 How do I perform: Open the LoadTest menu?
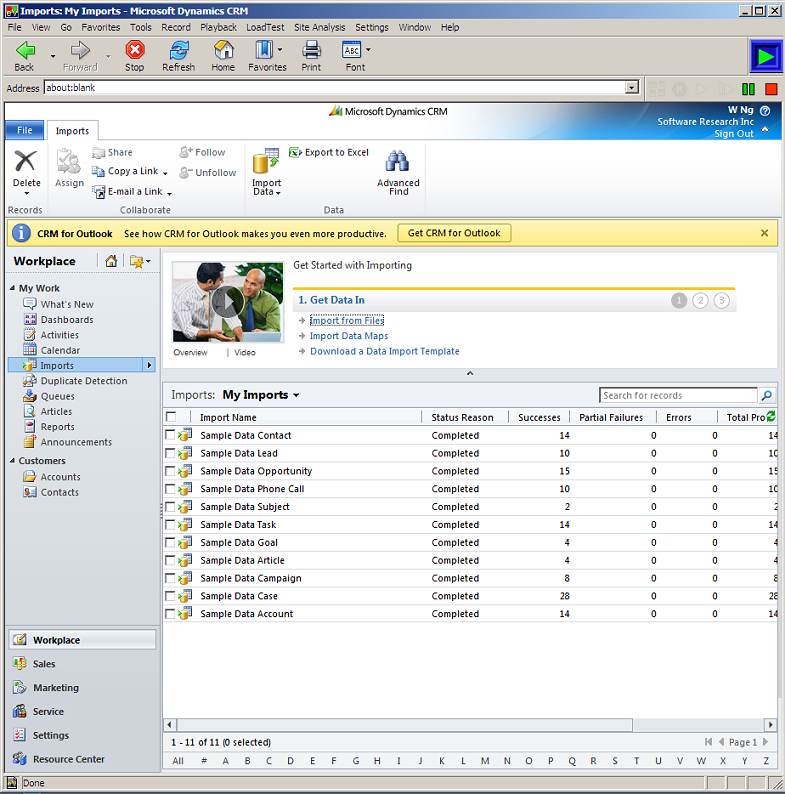pos(265,27)
